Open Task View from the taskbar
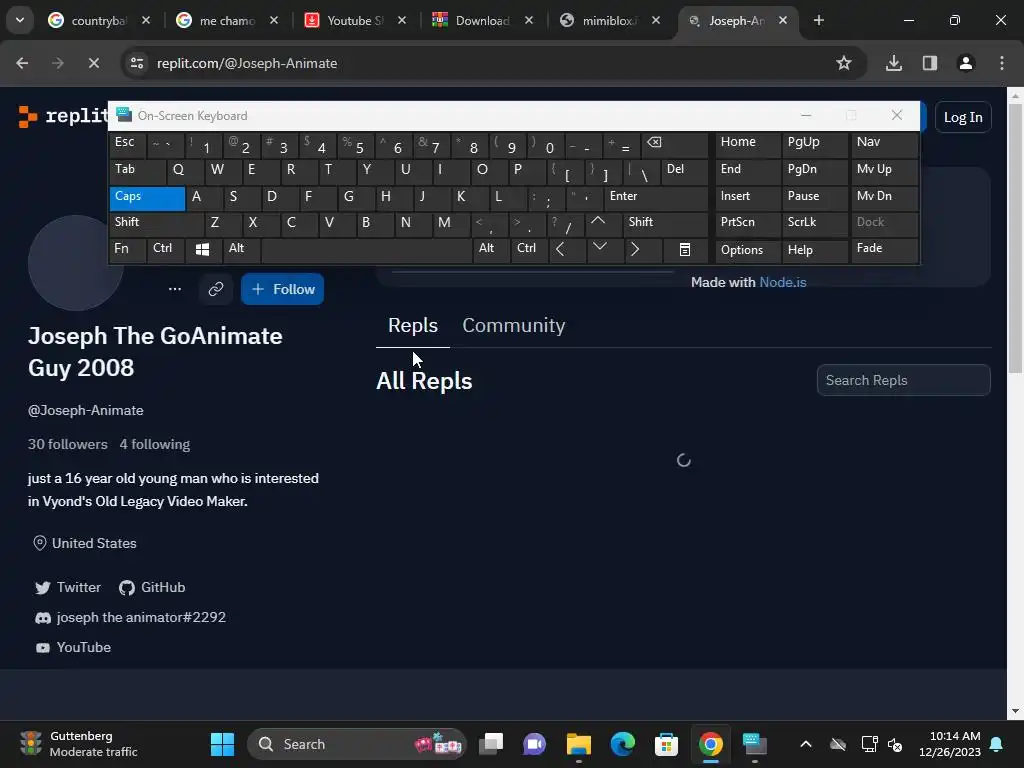 click(x=491, y=744)
